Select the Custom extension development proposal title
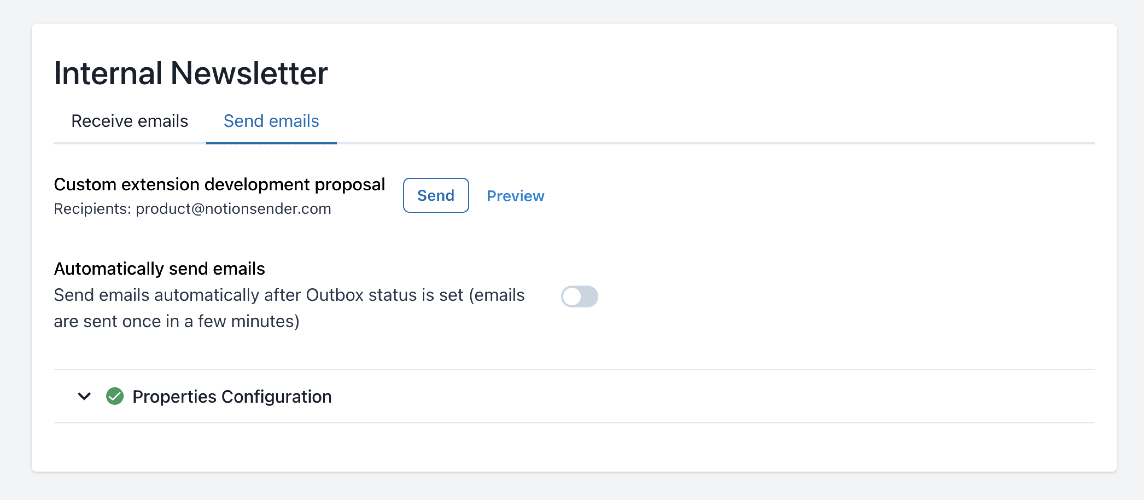Viewport: 1144px width, 500px height. click(219, 184)
